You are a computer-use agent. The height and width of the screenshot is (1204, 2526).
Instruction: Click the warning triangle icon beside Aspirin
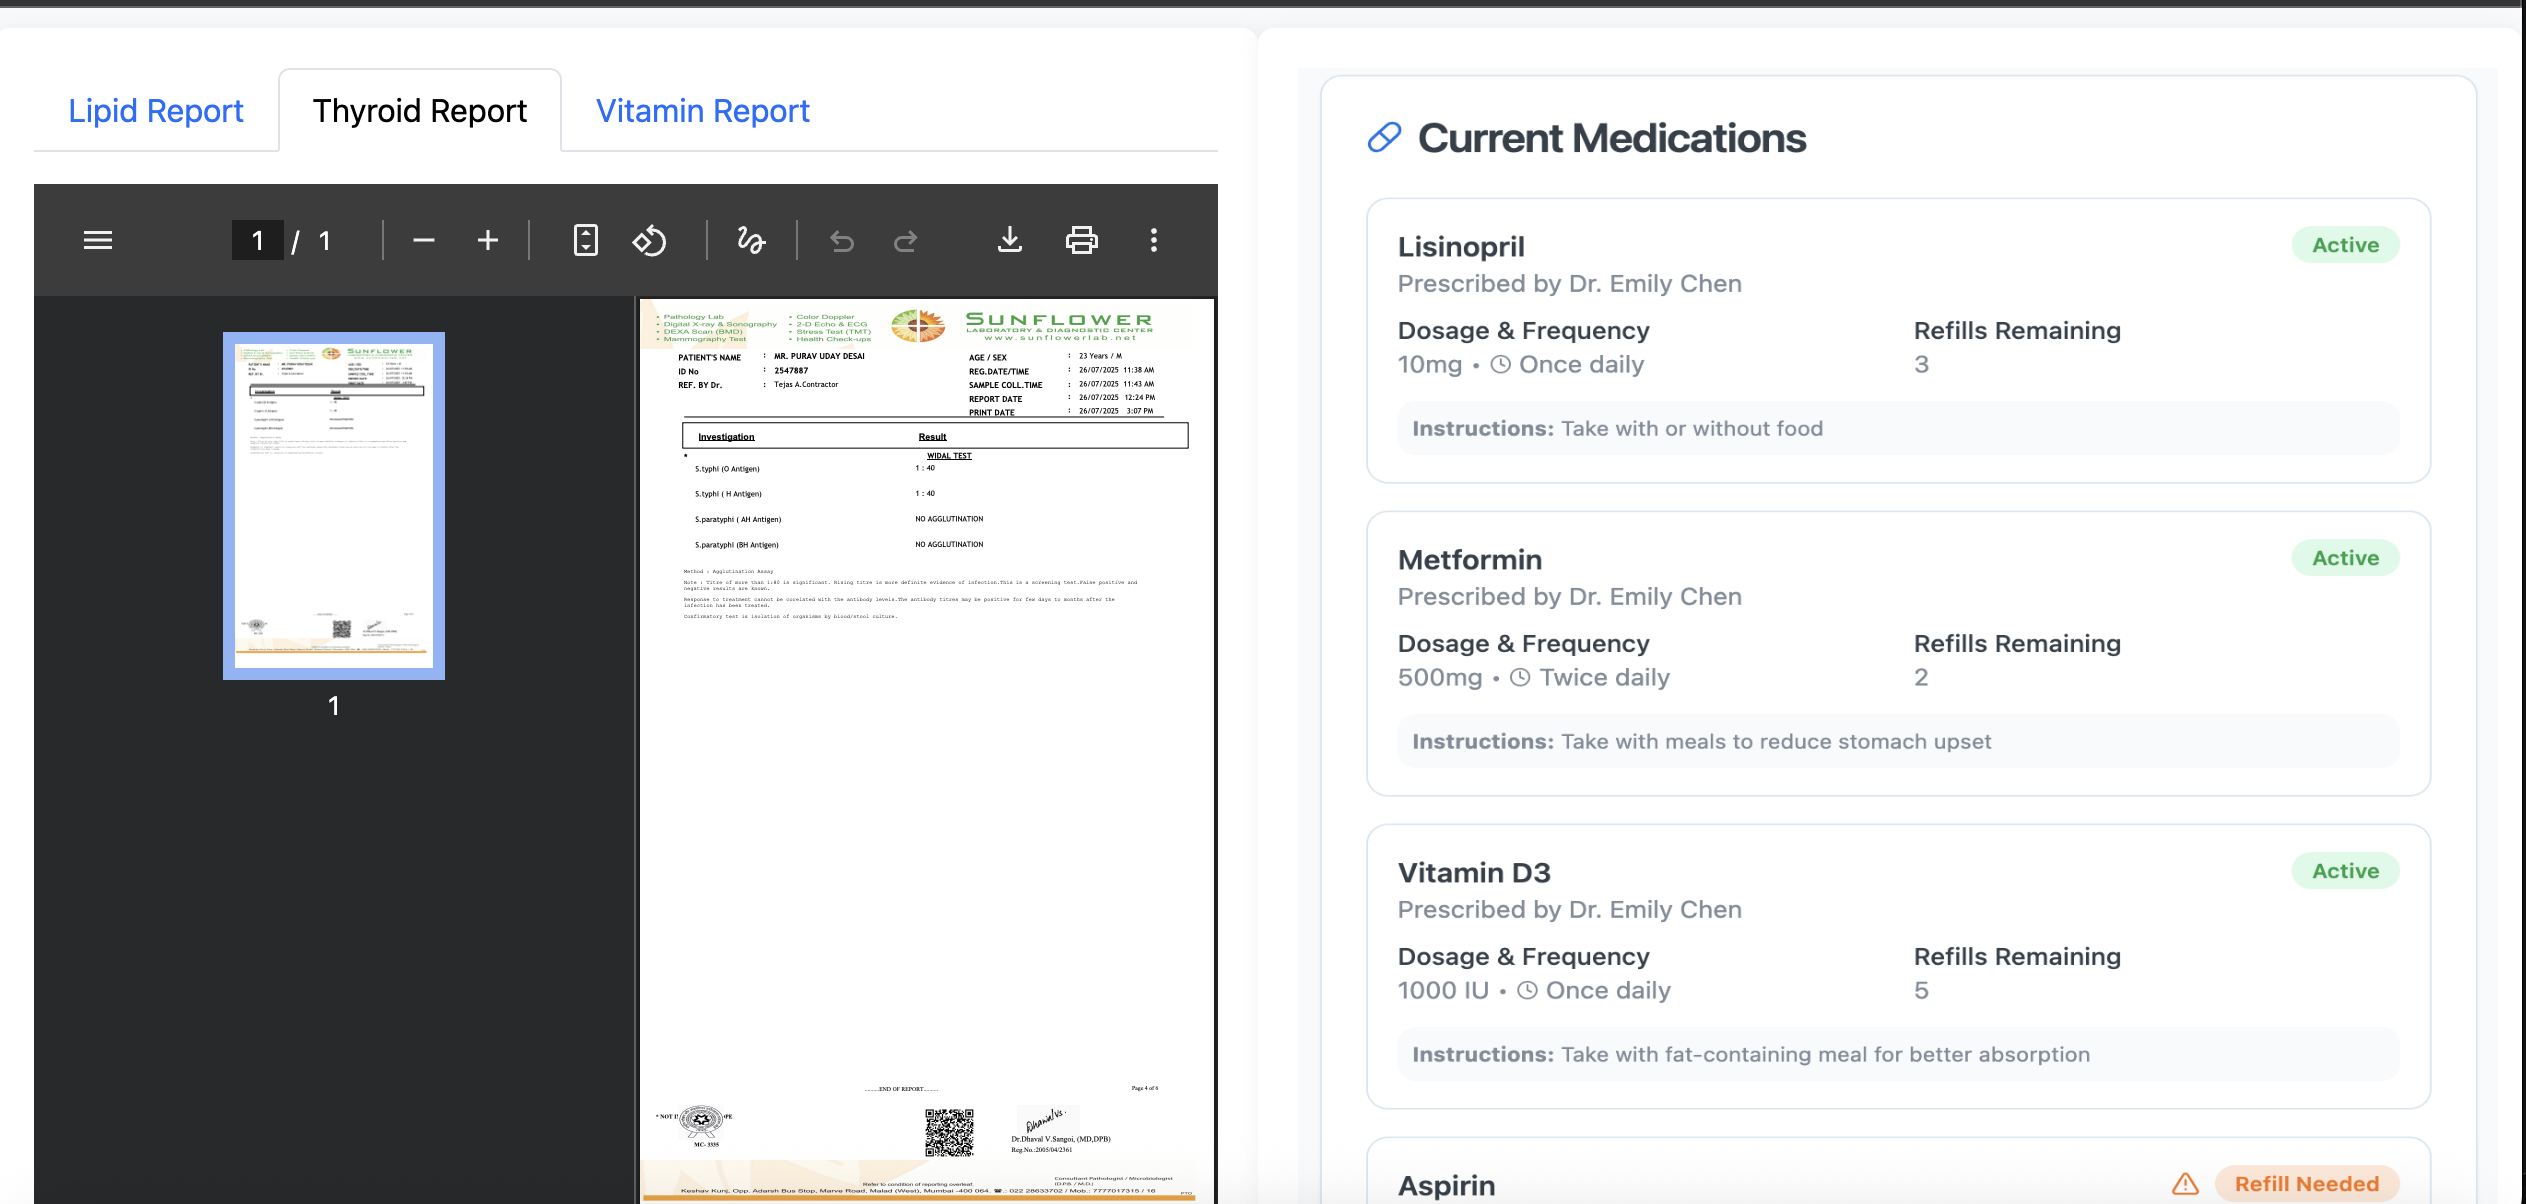(2185, 1184)
